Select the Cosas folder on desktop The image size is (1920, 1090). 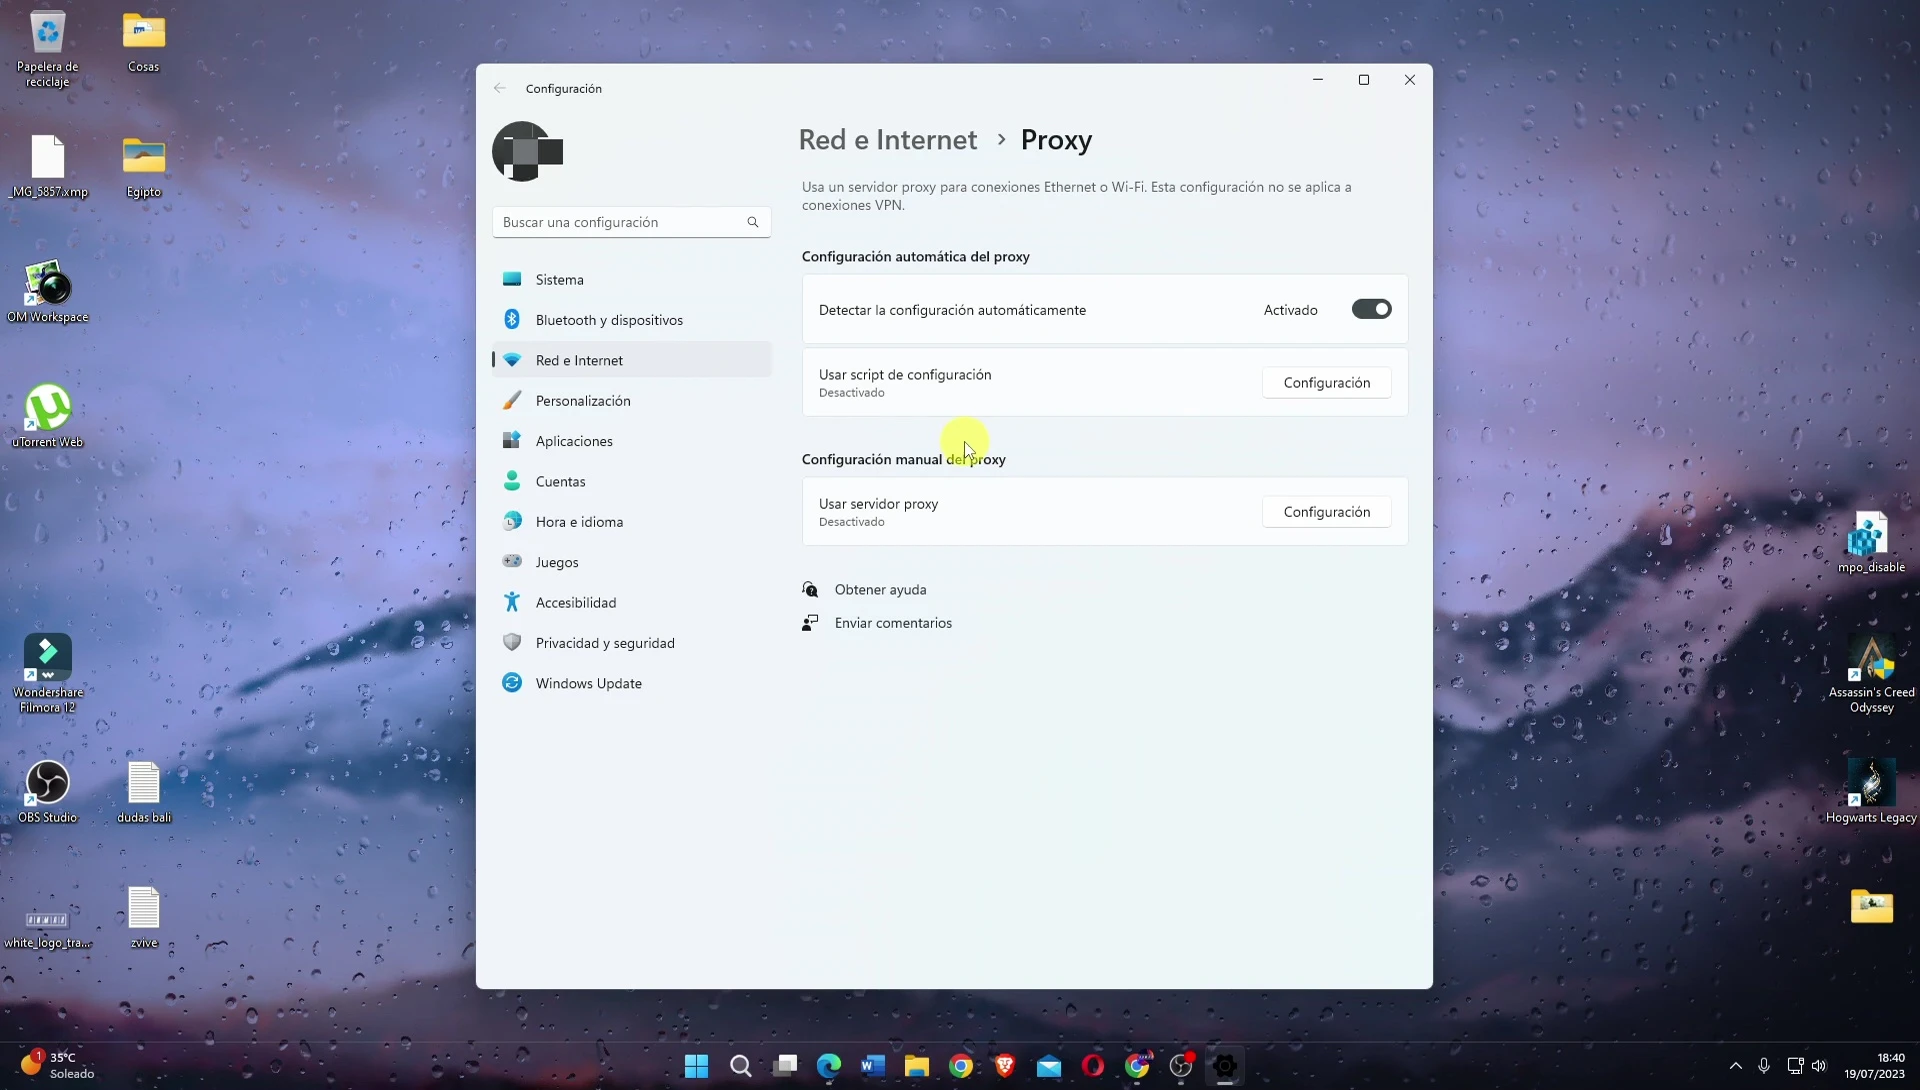pos(143,42)
